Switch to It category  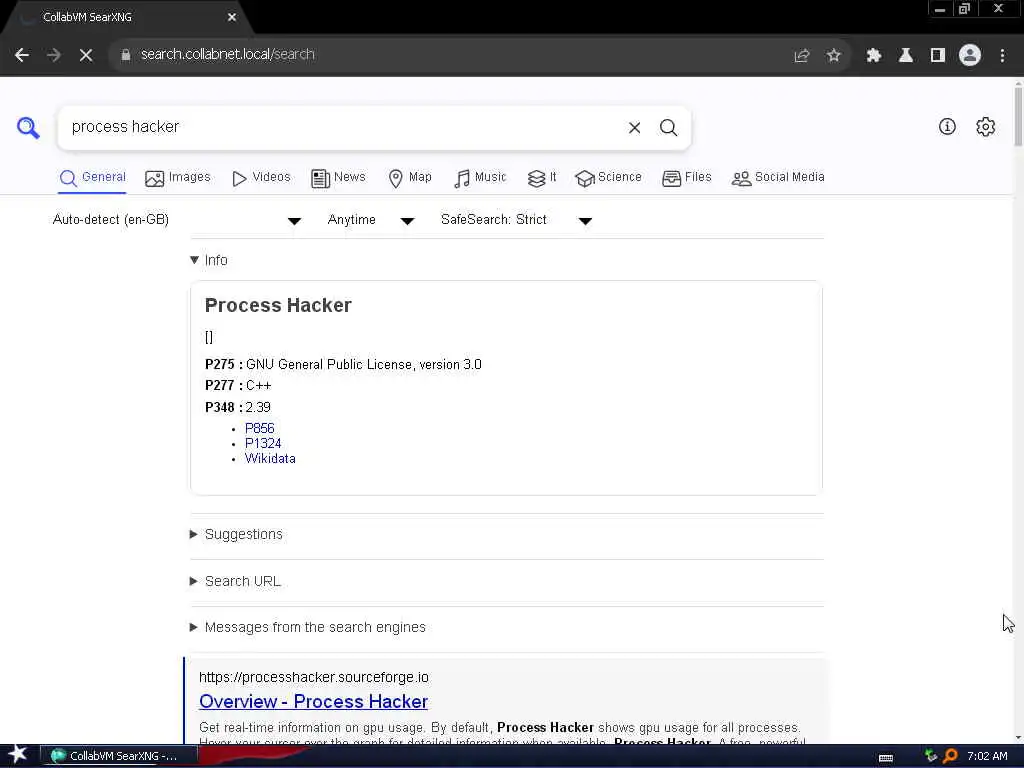click(x=542, y=178)
